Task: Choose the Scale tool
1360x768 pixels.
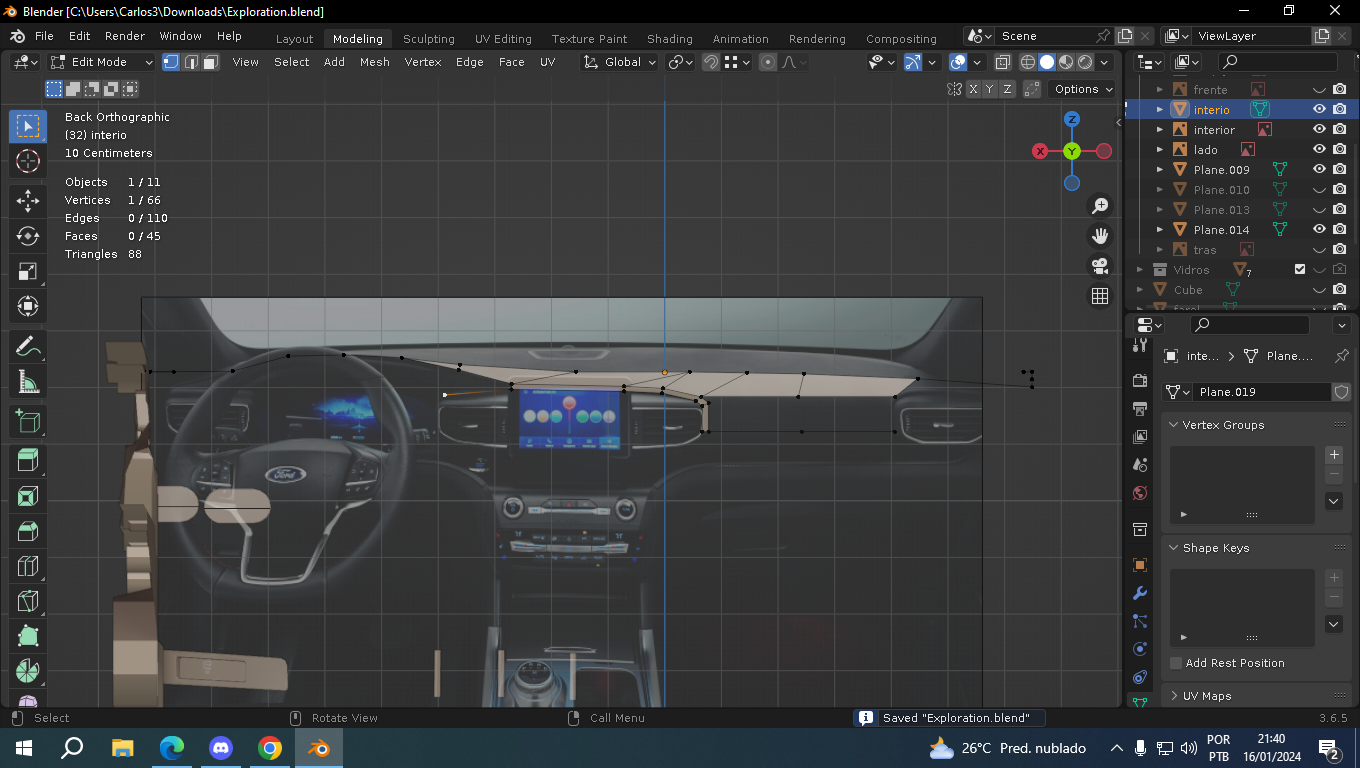Action: click(28, 272)
